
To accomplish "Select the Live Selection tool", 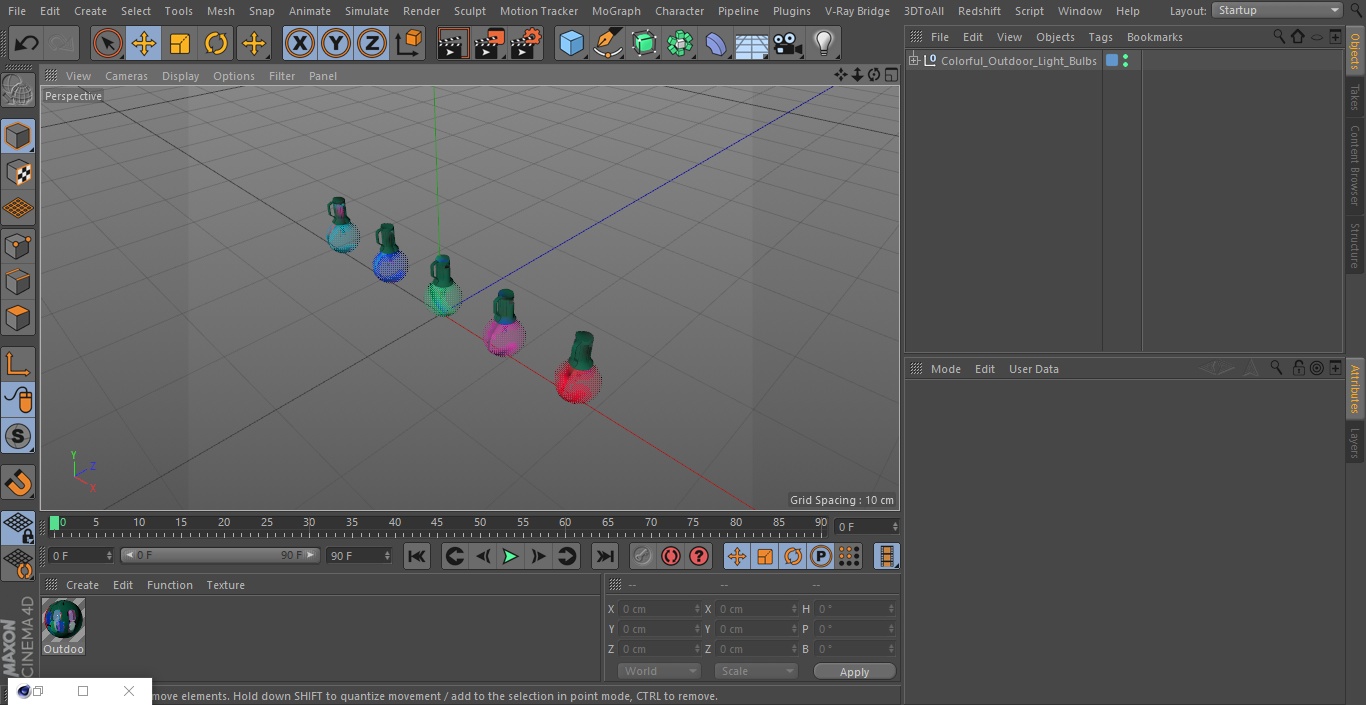I will click(107, 44).
